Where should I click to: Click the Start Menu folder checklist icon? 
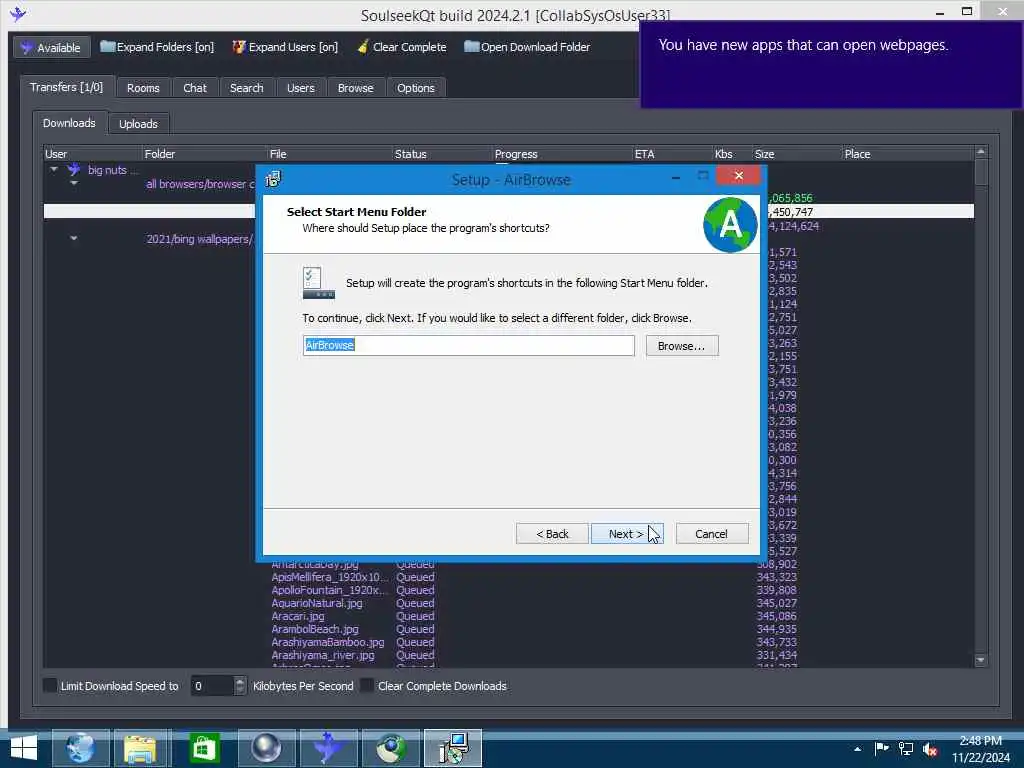tap(319, 283)
